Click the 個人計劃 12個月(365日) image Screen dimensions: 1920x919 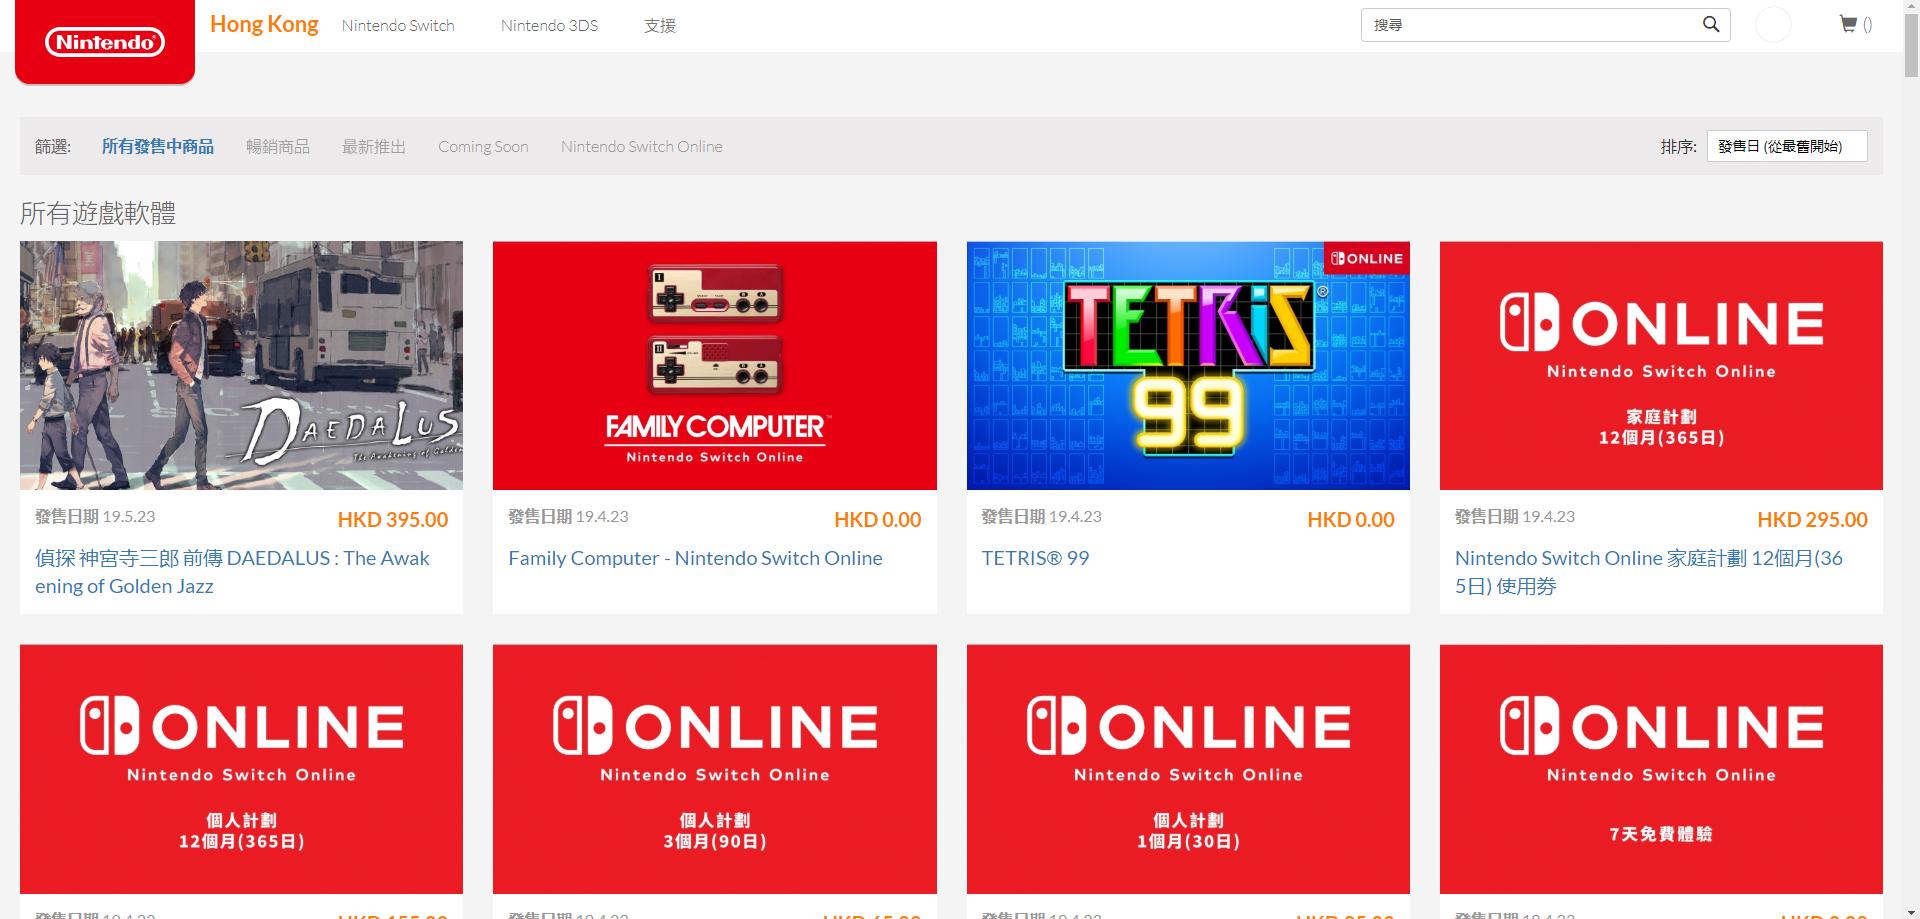pyautogui.click(x=241, y=769)
